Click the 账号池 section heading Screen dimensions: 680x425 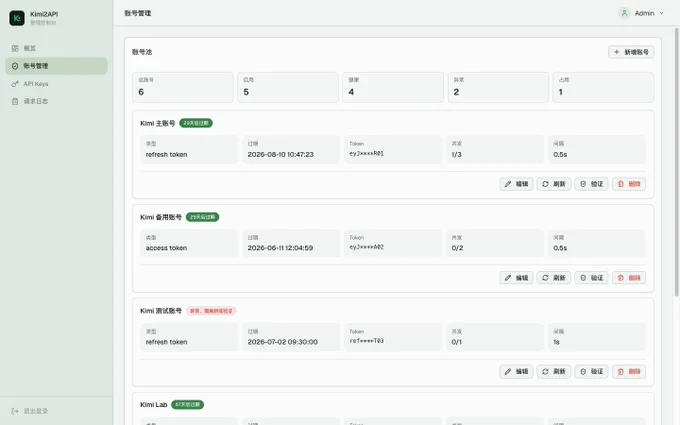point(142,52)
